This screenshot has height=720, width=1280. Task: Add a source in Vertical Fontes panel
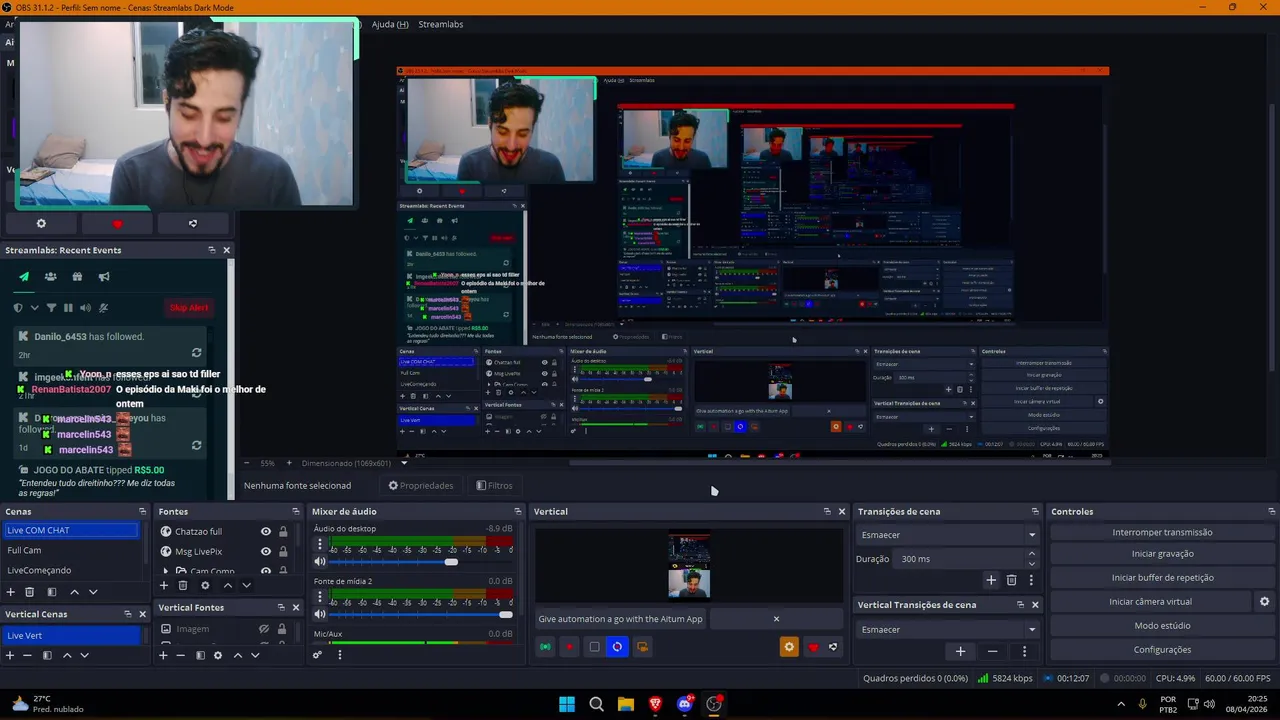[x=163, y=655]
